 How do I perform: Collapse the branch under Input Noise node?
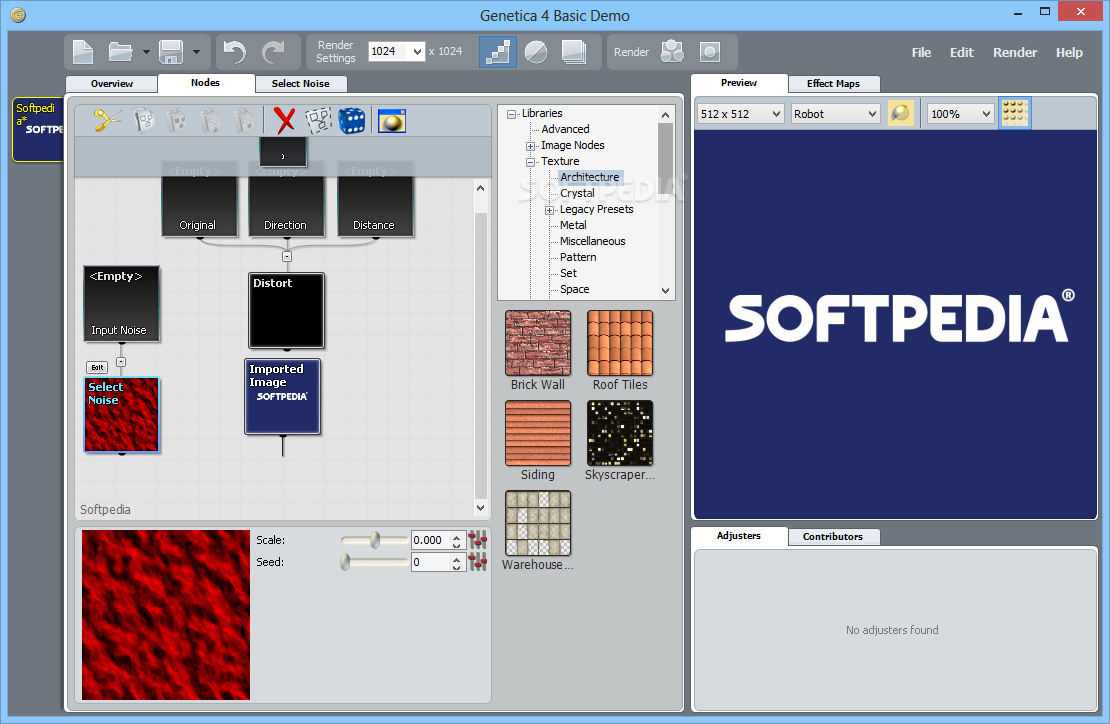121,362
